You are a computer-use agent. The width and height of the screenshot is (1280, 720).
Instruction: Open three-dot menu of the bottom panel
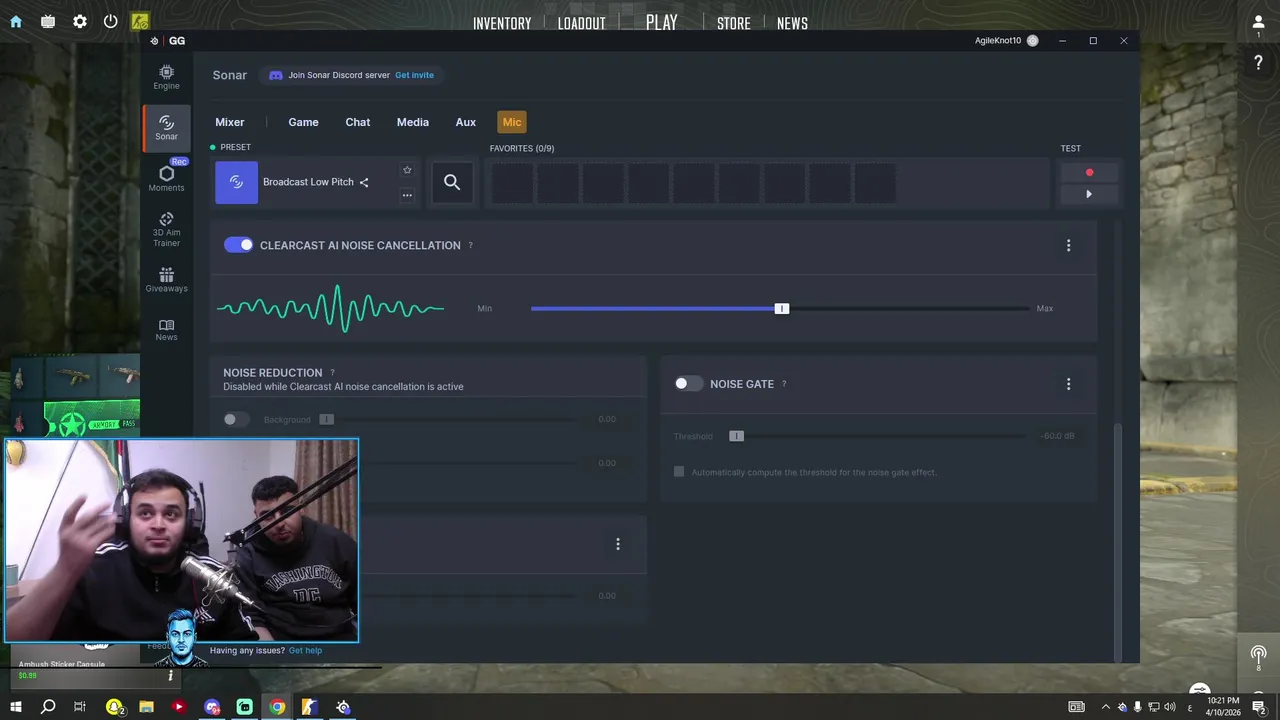tap(618, 544)
